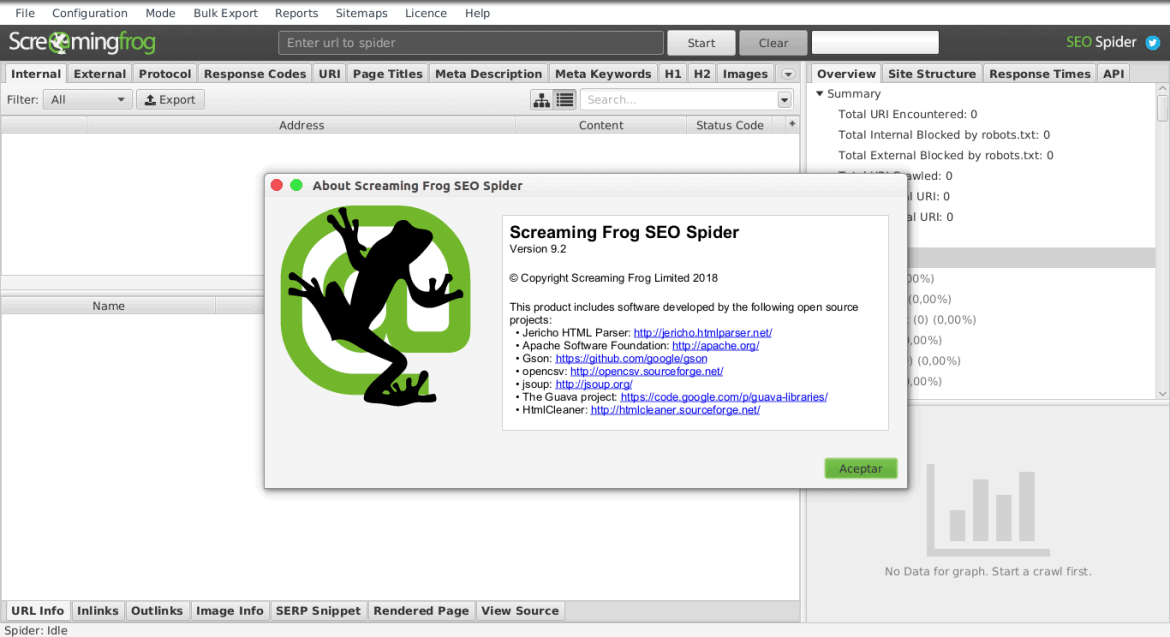Open the Bulk Export menu
This screenshot has width=1170, height=637.
(x=225, y=13)
